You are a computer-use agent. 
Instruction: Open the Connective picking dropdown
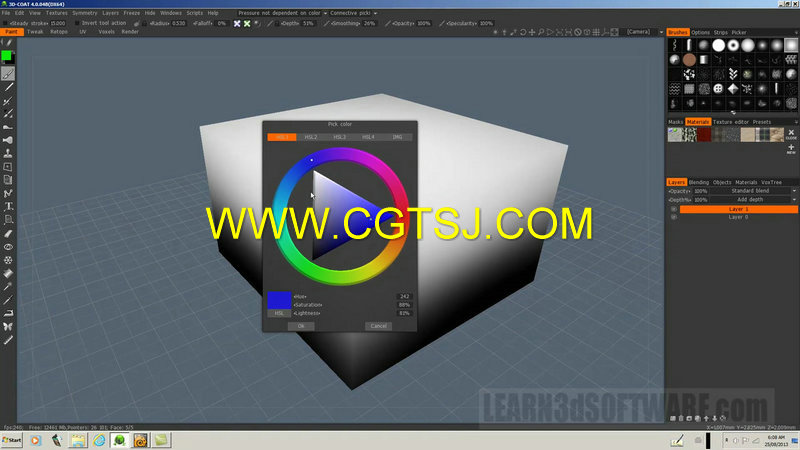(x=354, y=13)
